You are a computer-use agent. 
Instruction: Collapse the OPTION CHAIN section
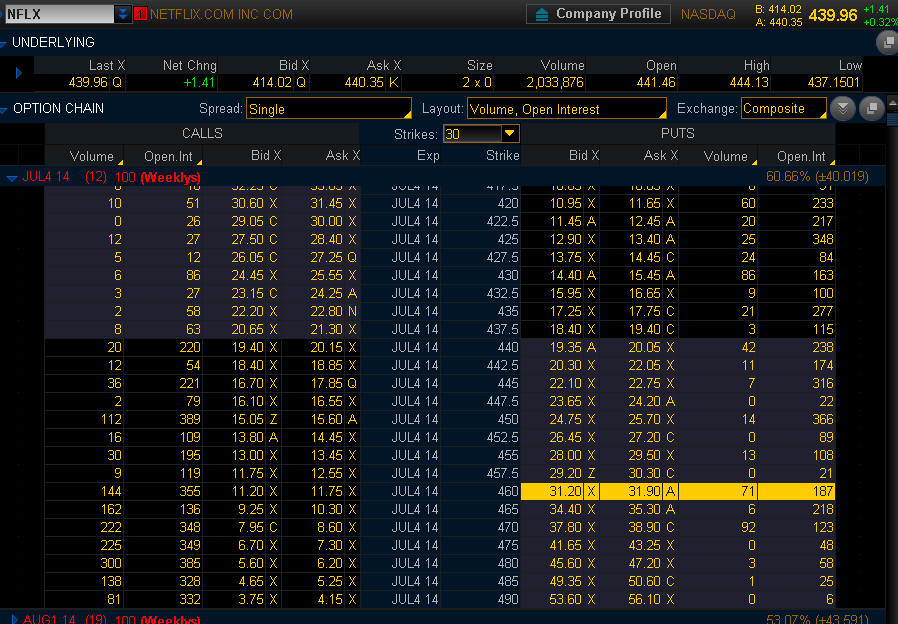(x=6, y=108)
